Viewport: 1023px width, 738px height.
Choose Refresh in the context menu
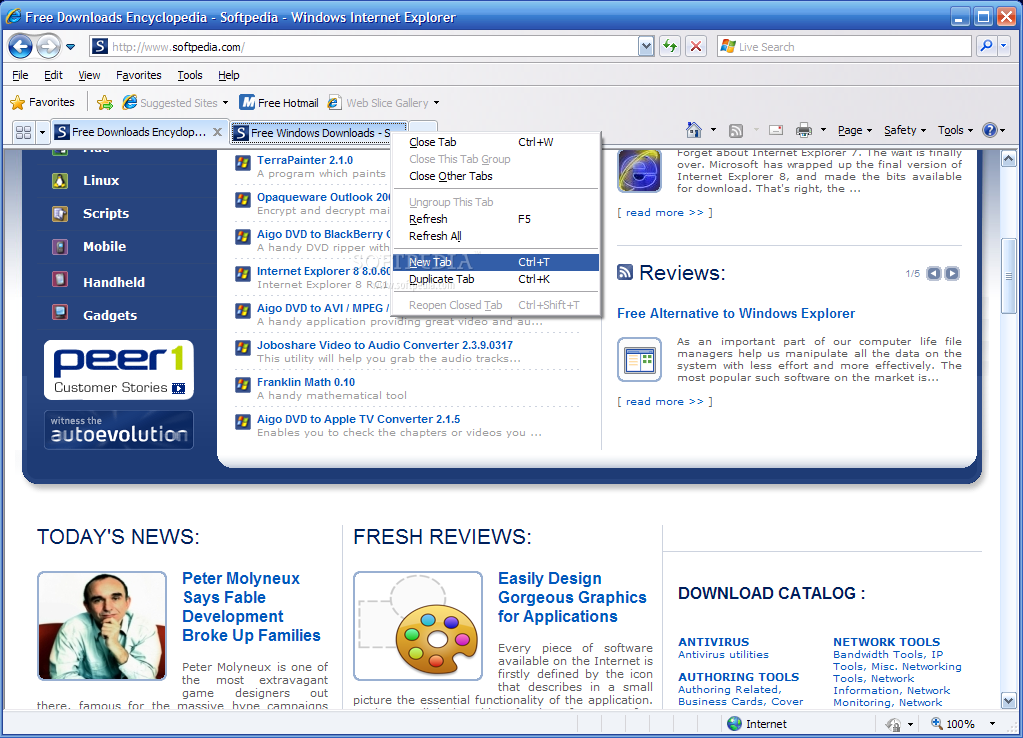point(496,219)
